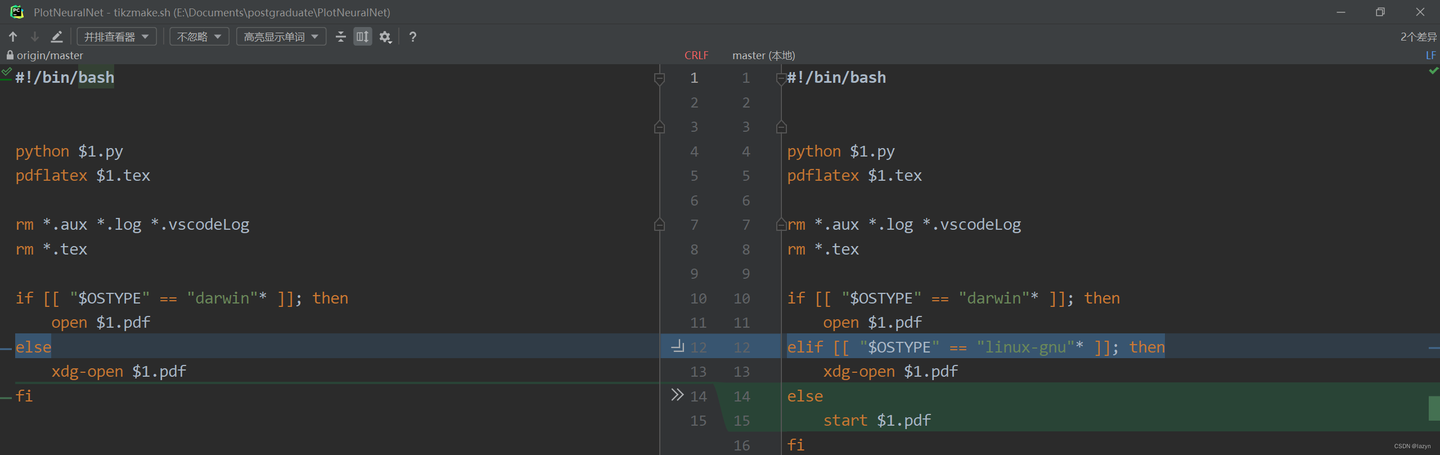The height and width of the screenshot is (455, 1440).
Task: Click the PyCharm application icon in title bar
Action: (17, 12)
